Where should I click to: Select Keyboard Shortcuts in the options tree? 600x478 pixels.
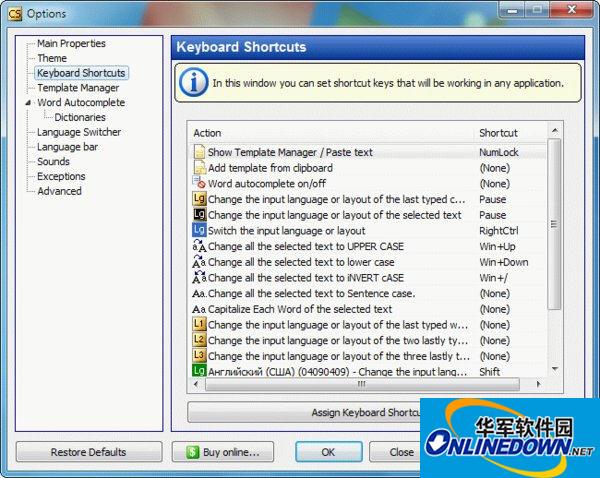tap(81, 73)
